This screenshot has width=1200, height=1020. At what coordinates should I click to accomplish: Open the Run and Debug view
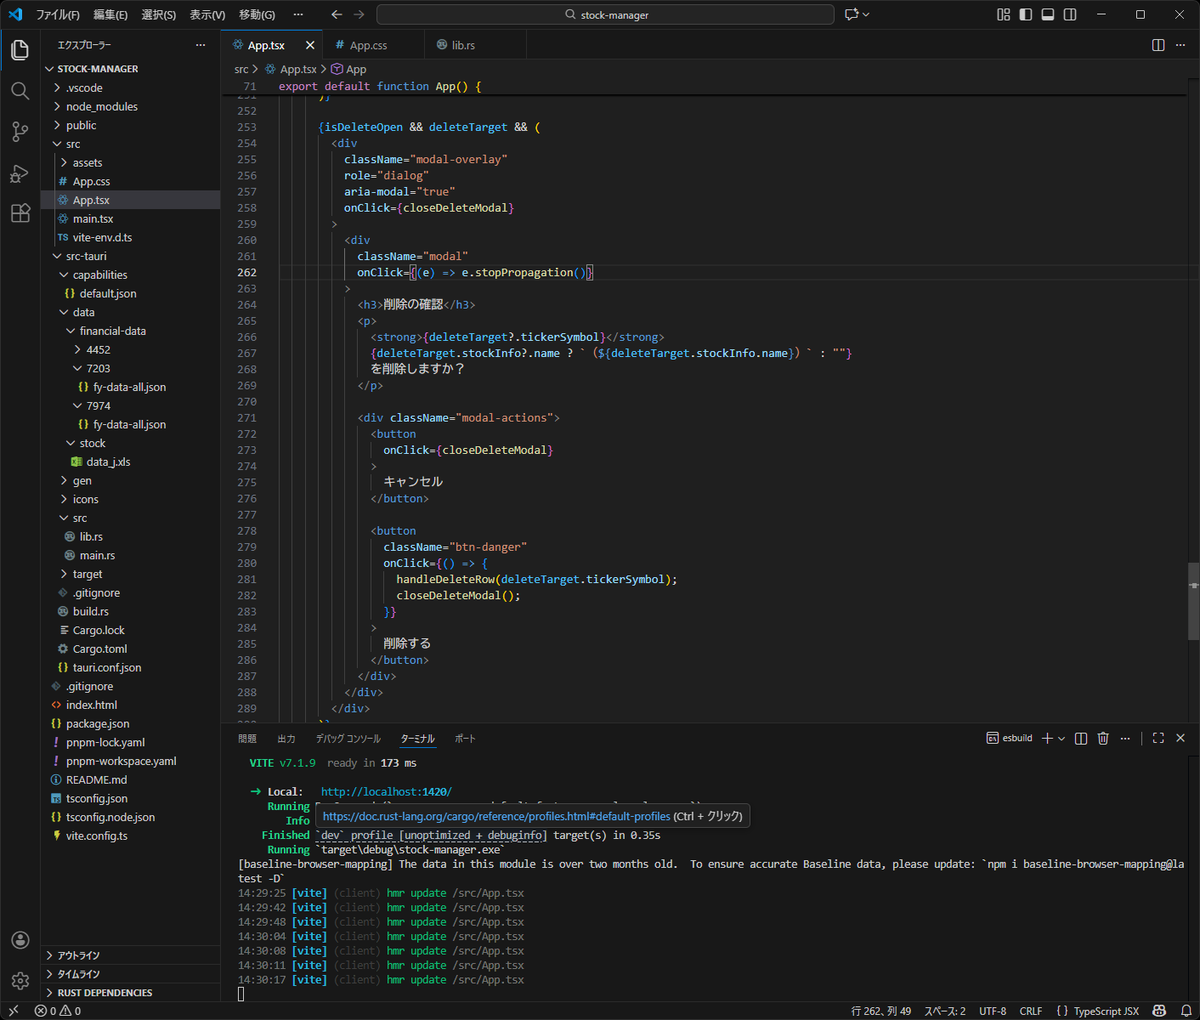click(20, 173)
